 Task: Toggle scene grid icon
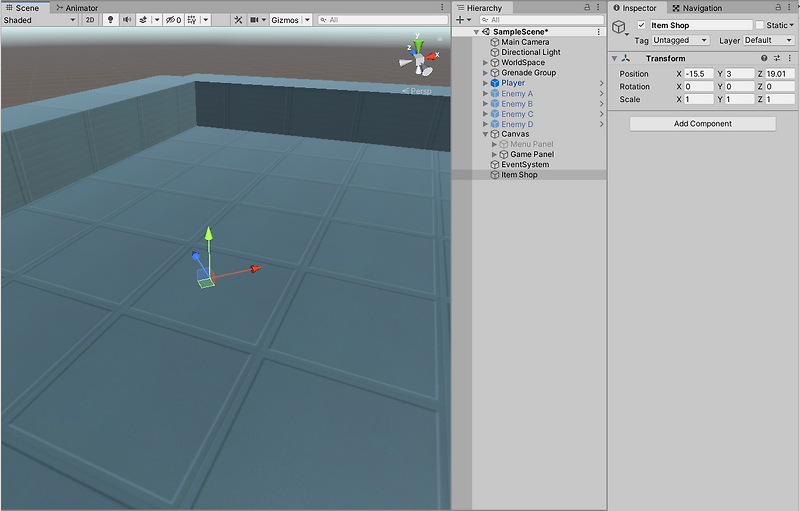point(192,20)
